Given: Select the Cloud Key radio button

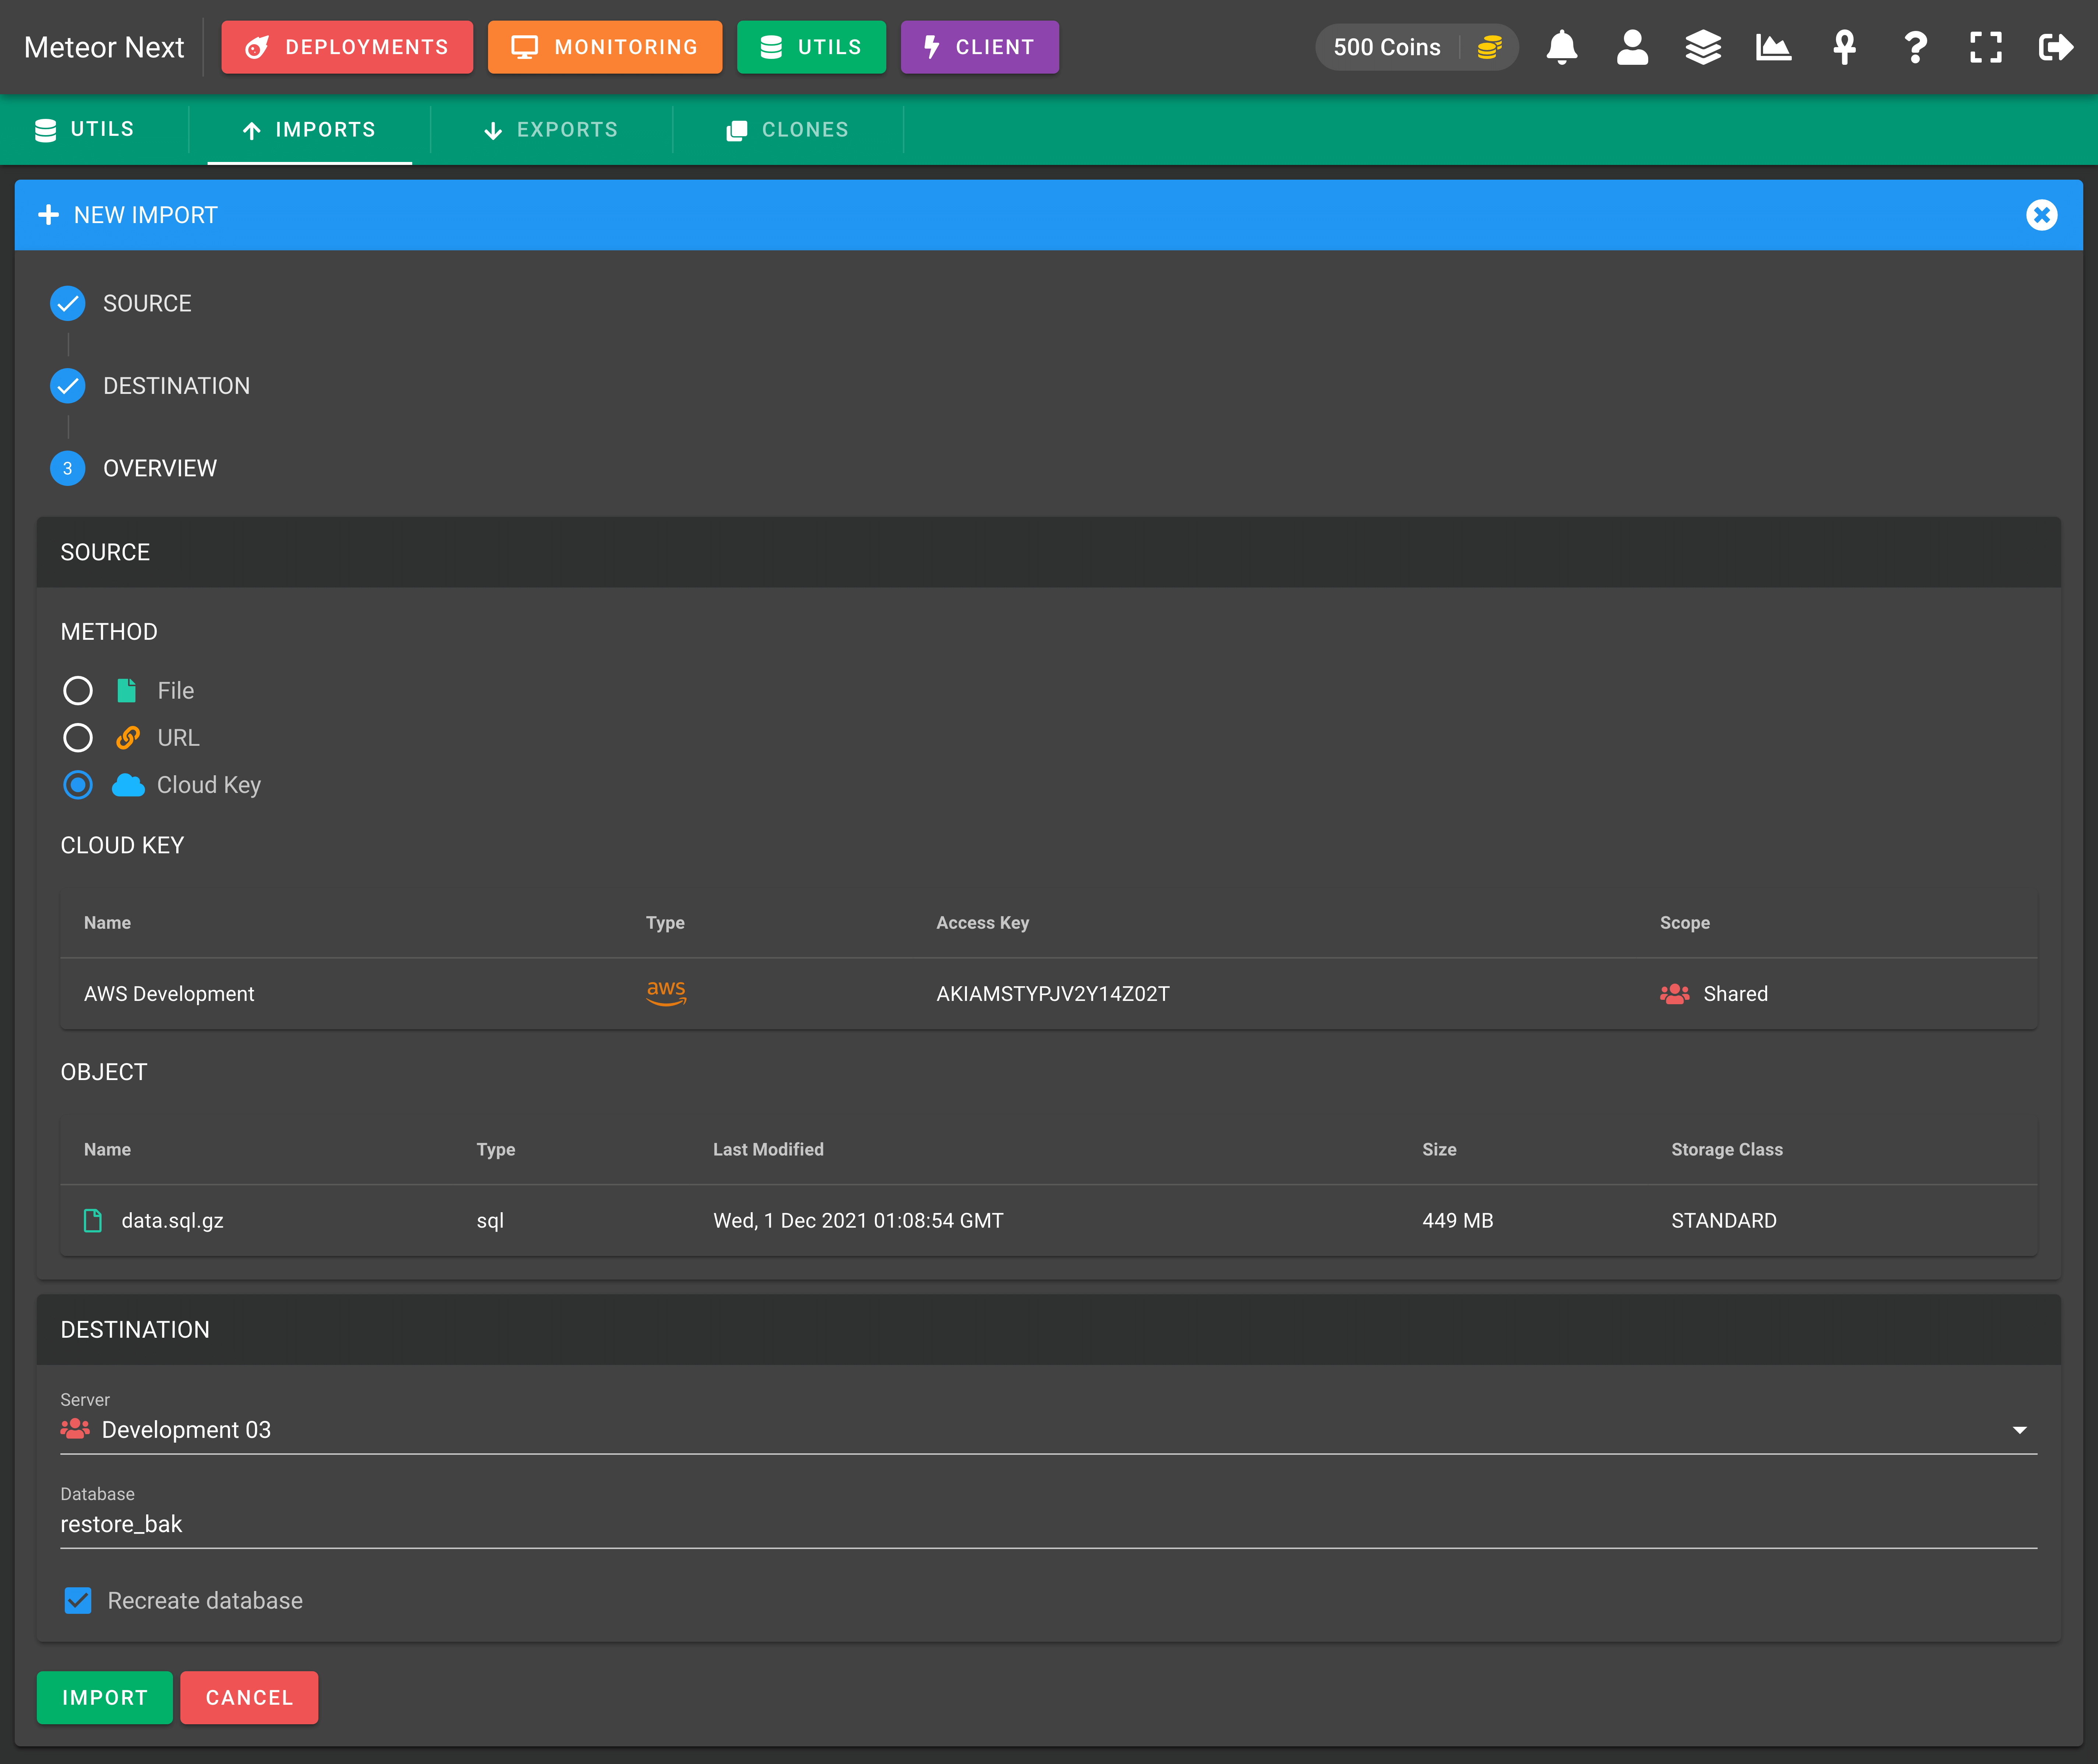Looking at the screenshot, I should pos(78,785).
